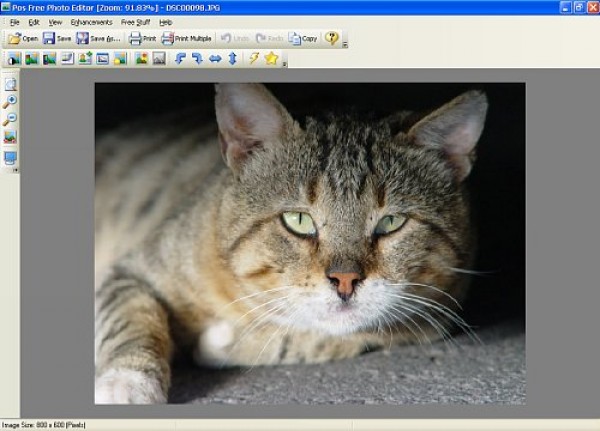Click the greyed-out Undo button
Viewport: 600px width, 431px height.
pyautogui.click(x=235, y=38)
